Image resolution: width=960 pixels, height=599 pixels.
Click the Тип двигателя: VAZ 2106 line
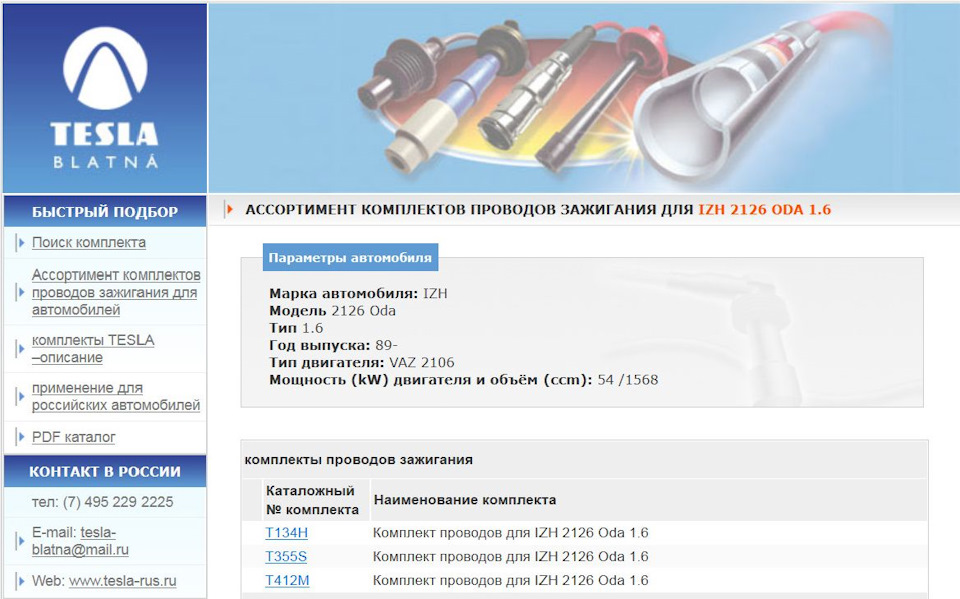tap(362, 362)
